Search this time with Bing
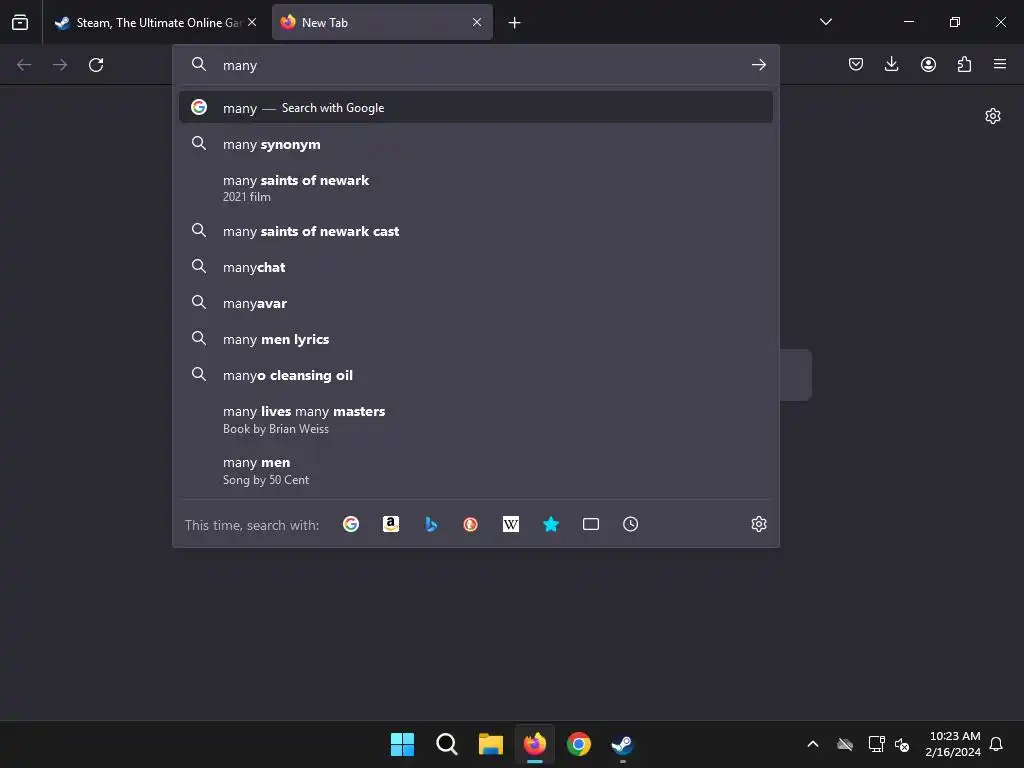The height and width of the screenshot is (768, 1024). tap(431, 524)
